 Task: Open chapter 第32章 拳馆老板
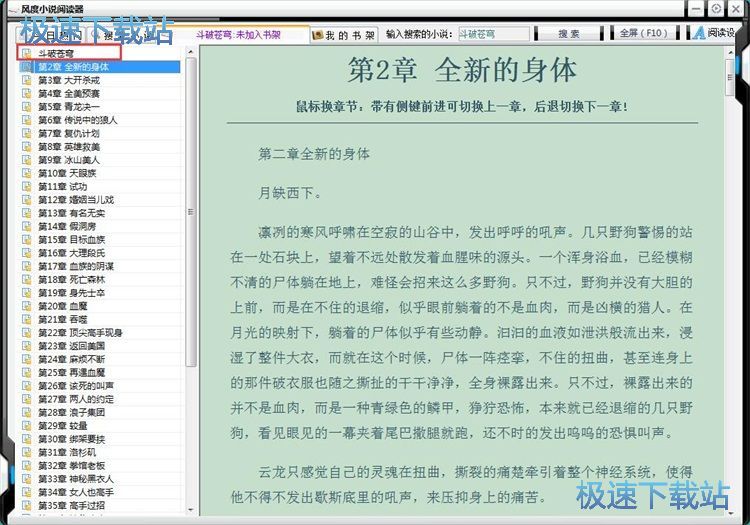tap(71, 466)
